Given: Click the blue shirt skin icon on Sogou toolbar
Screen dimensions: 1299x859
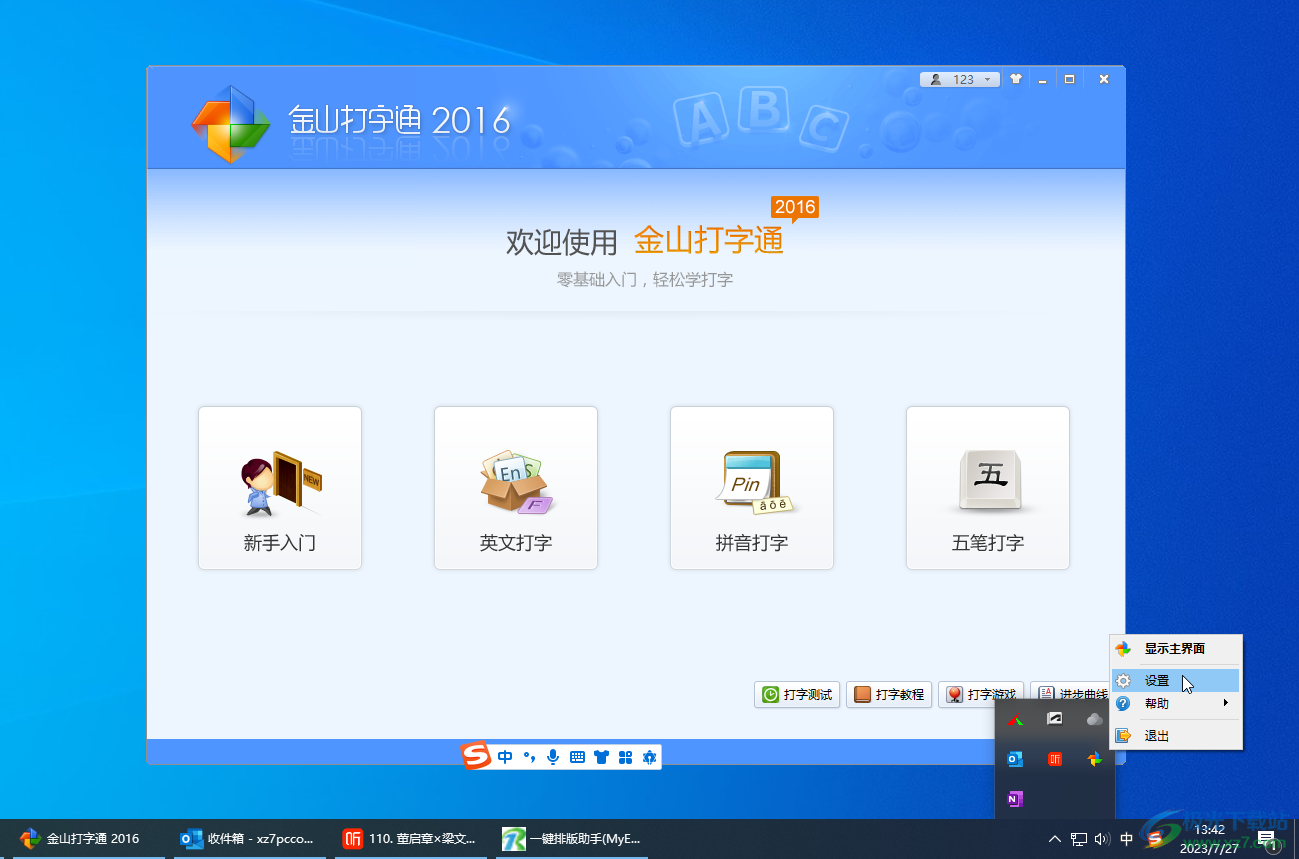Looking at the screenshot, I should [601, 757].
